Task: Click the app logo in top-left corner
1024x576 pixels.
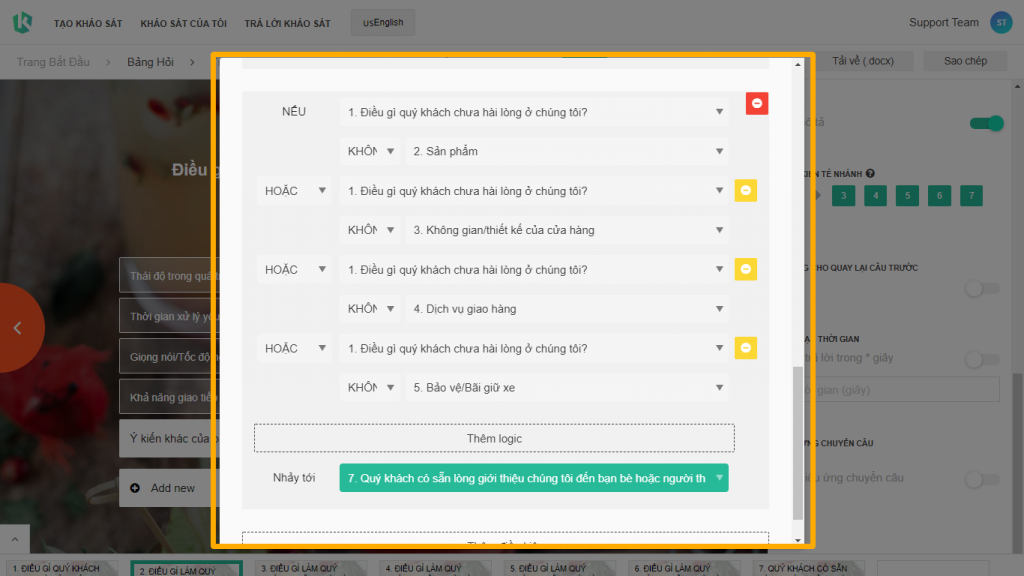Action: pos(22,22)
